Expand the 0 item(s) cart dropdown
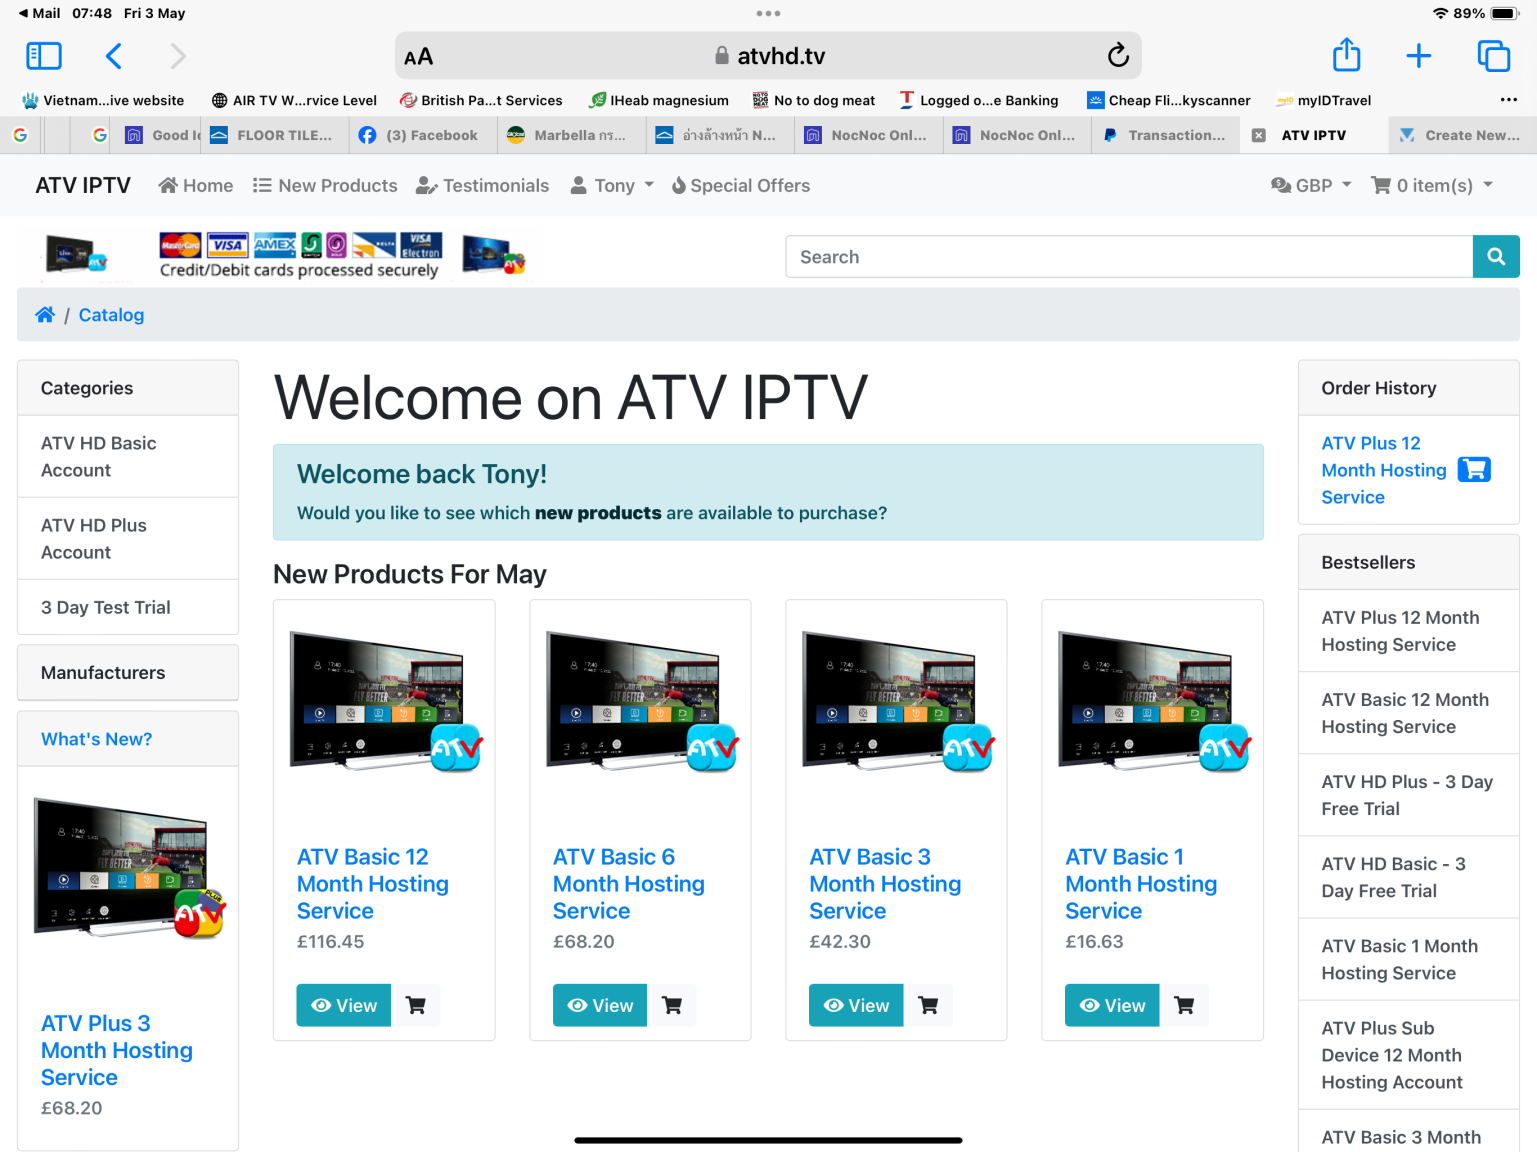This screenshot has height=1152, width=1537. coord(1432,186)
